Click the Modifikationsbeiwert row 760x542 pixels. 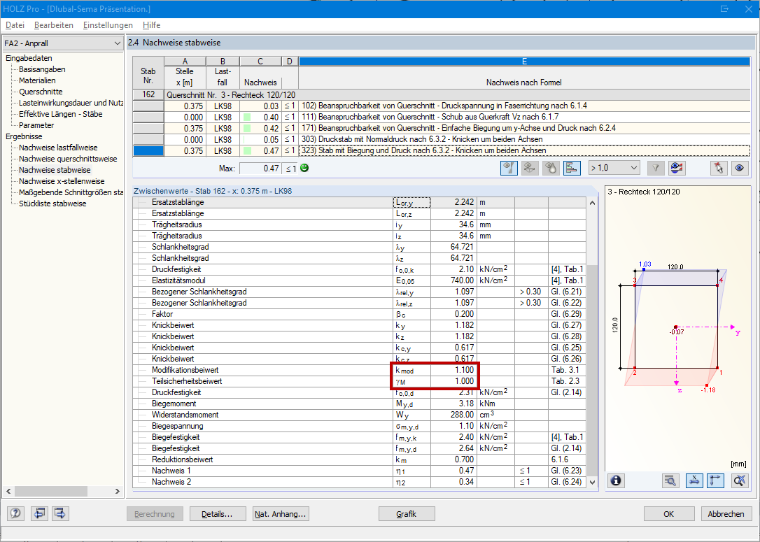pyautogui.click(x=359, y=370)
